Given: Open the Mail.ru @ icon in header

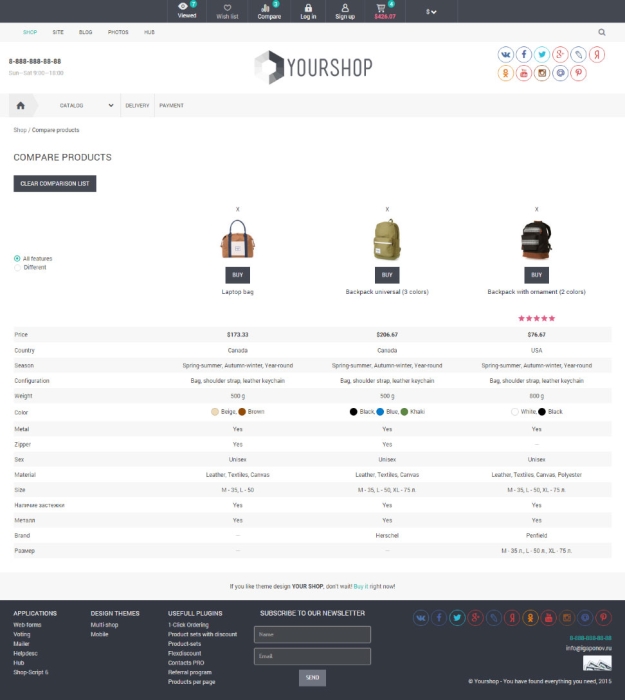Looking at the screenshot, I should tap(560, 73).
